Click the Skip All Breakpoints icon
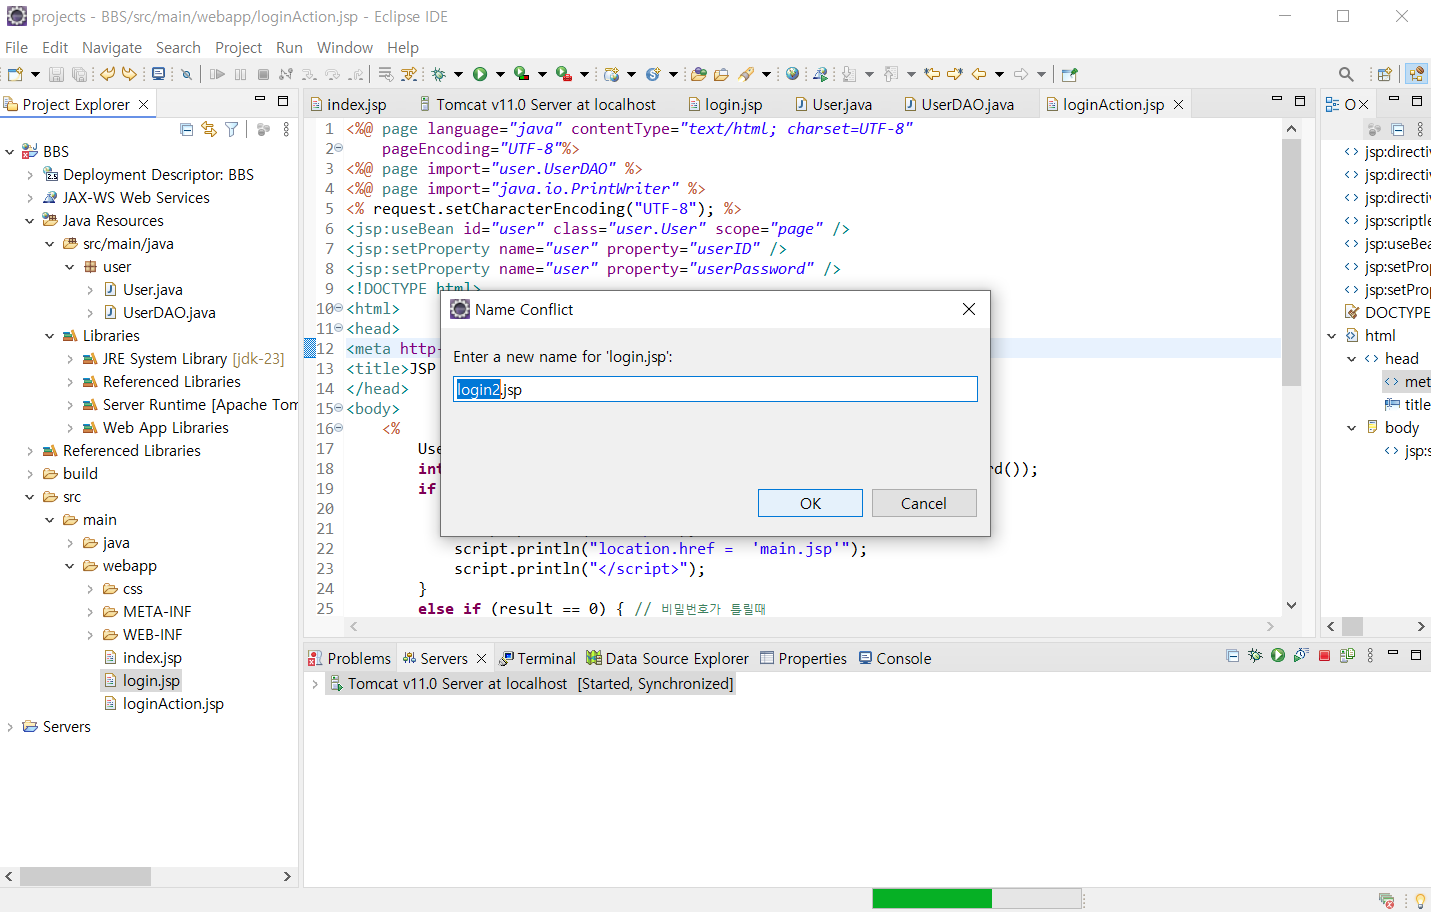 tap(186, 74)
